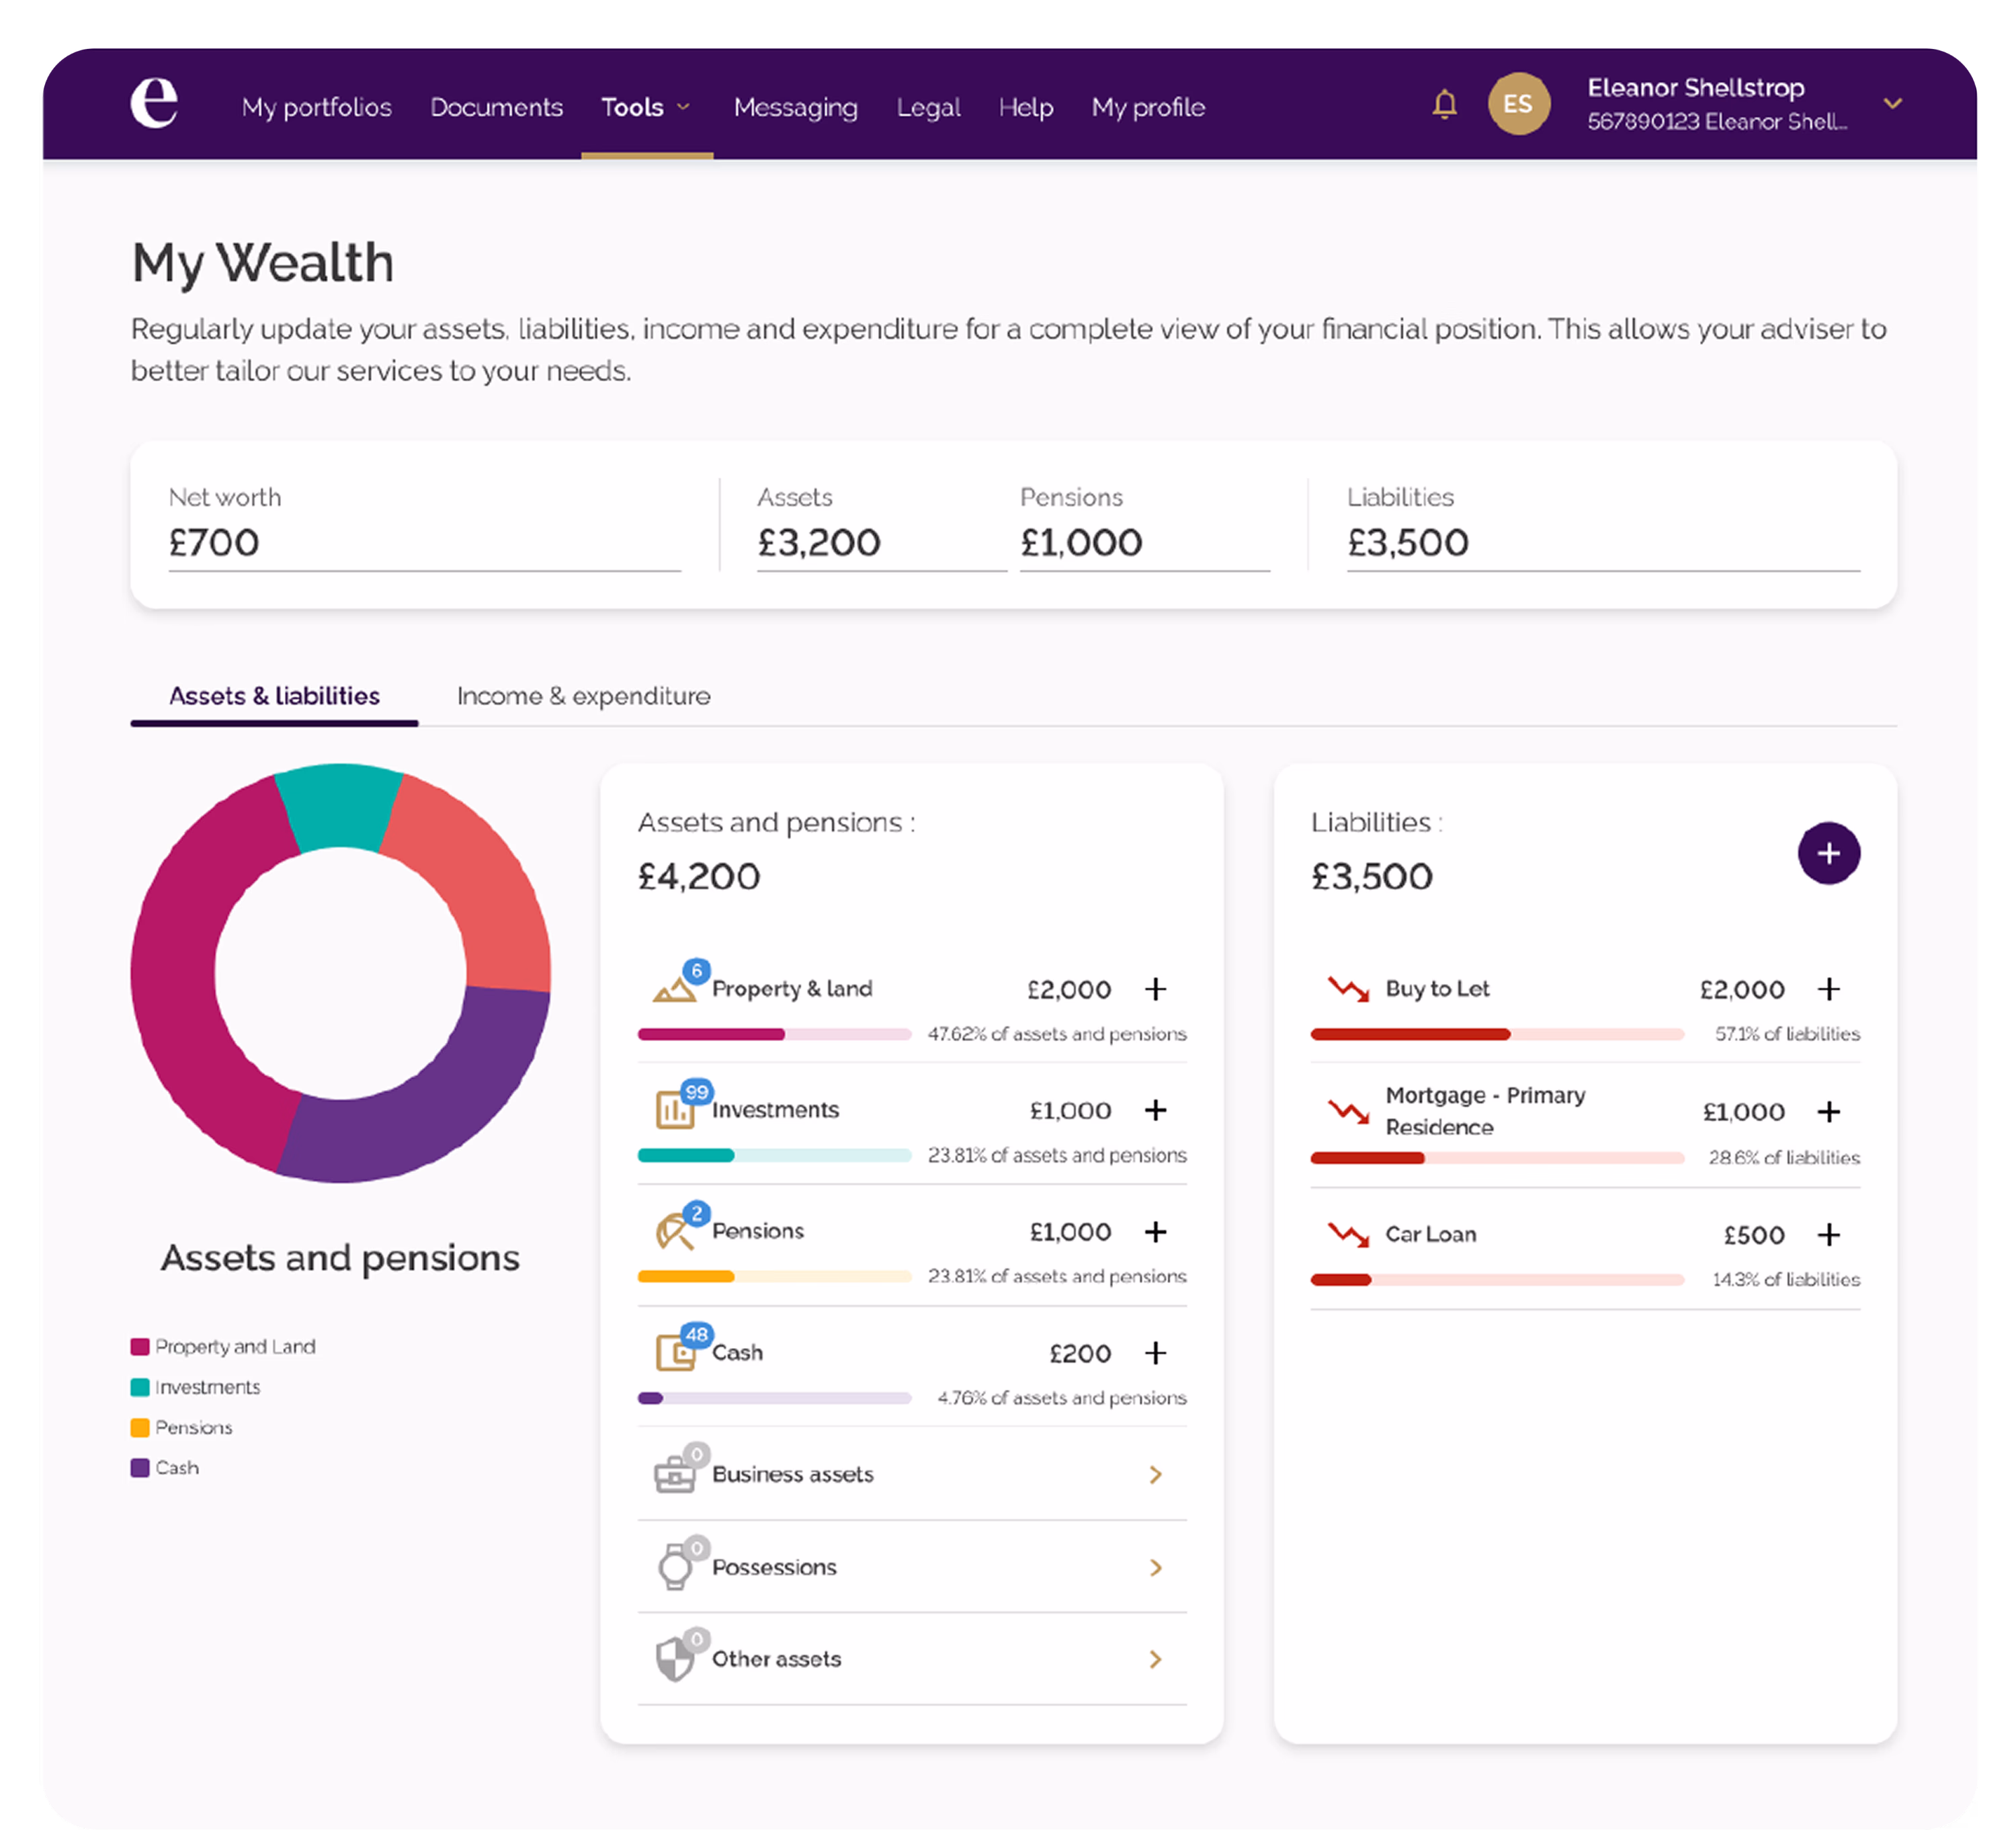The height and width of the screenshot is (1830, 2016).
Task: Expand the Possessions row chevron
Action: (1155, 1567)
